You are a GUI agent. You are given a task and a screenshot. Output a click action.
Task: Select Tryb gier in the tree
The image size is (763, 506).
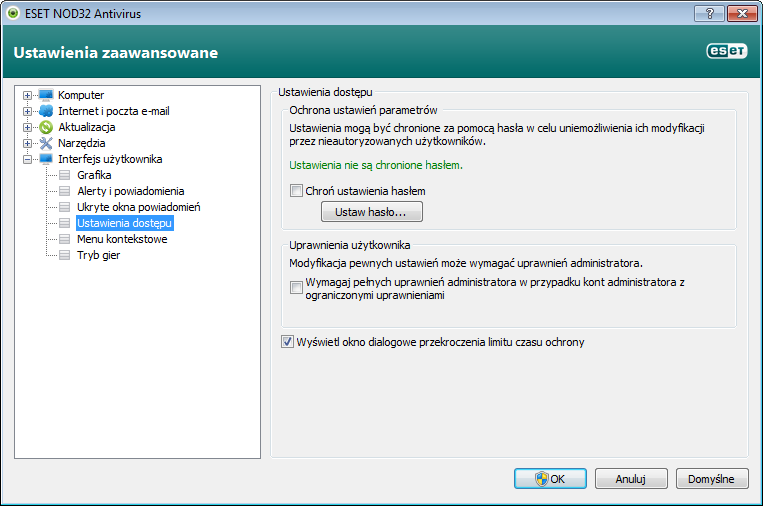point(98,255)
